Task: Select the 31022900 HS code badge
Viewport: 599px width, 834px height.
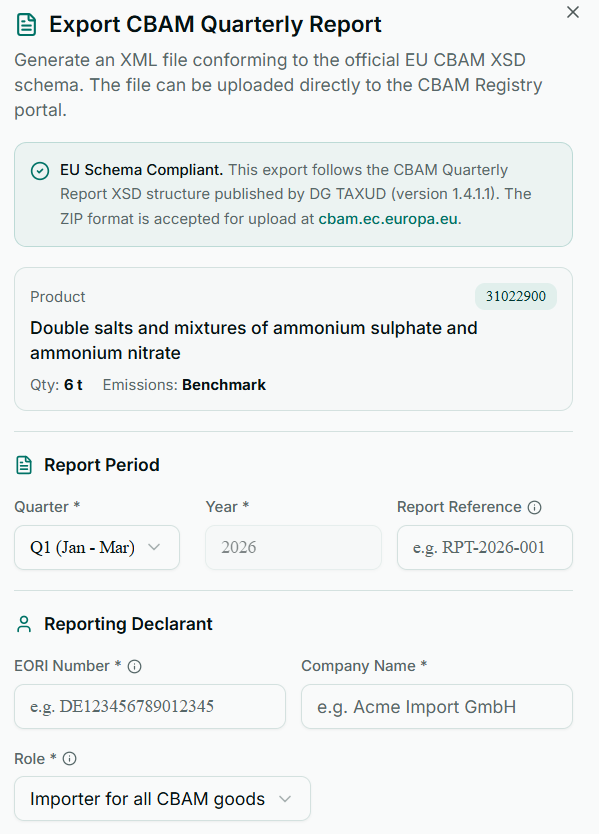Action: click(x=515, y=297)
